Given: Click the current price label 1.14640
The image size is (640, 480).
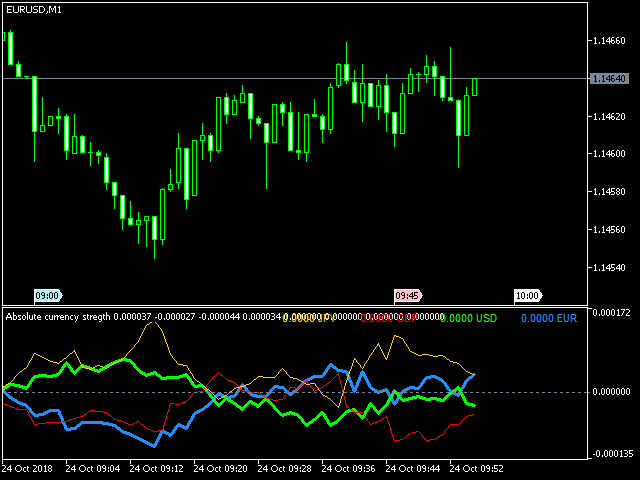Looking at the screenshot, I should [x=610, y=78].
